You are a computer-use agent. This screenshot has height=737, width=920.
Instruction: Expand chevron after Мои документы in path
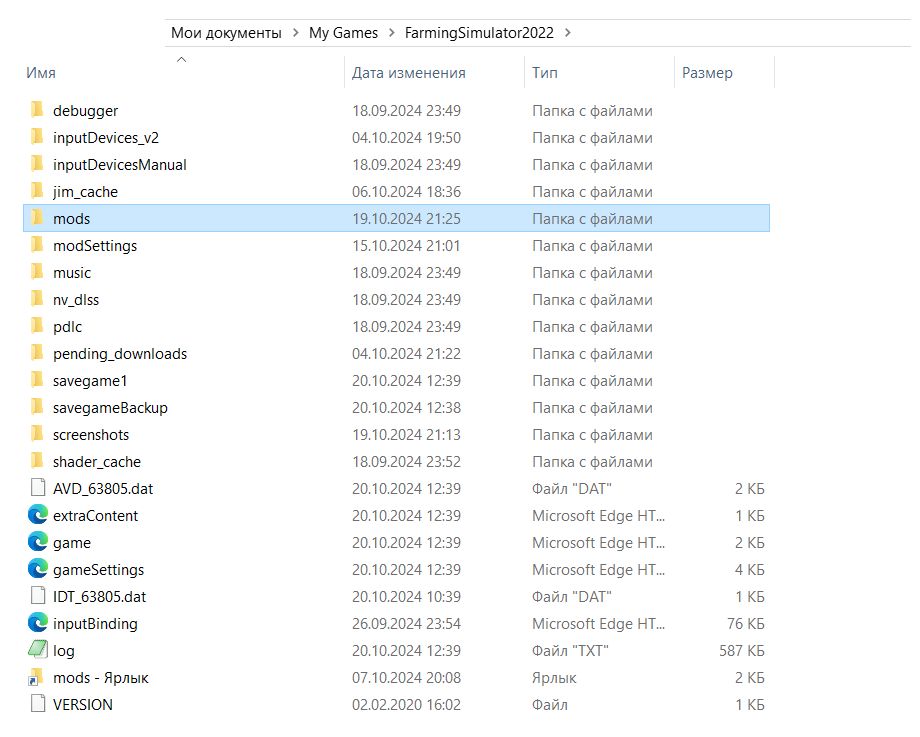(x=296, y=33)
